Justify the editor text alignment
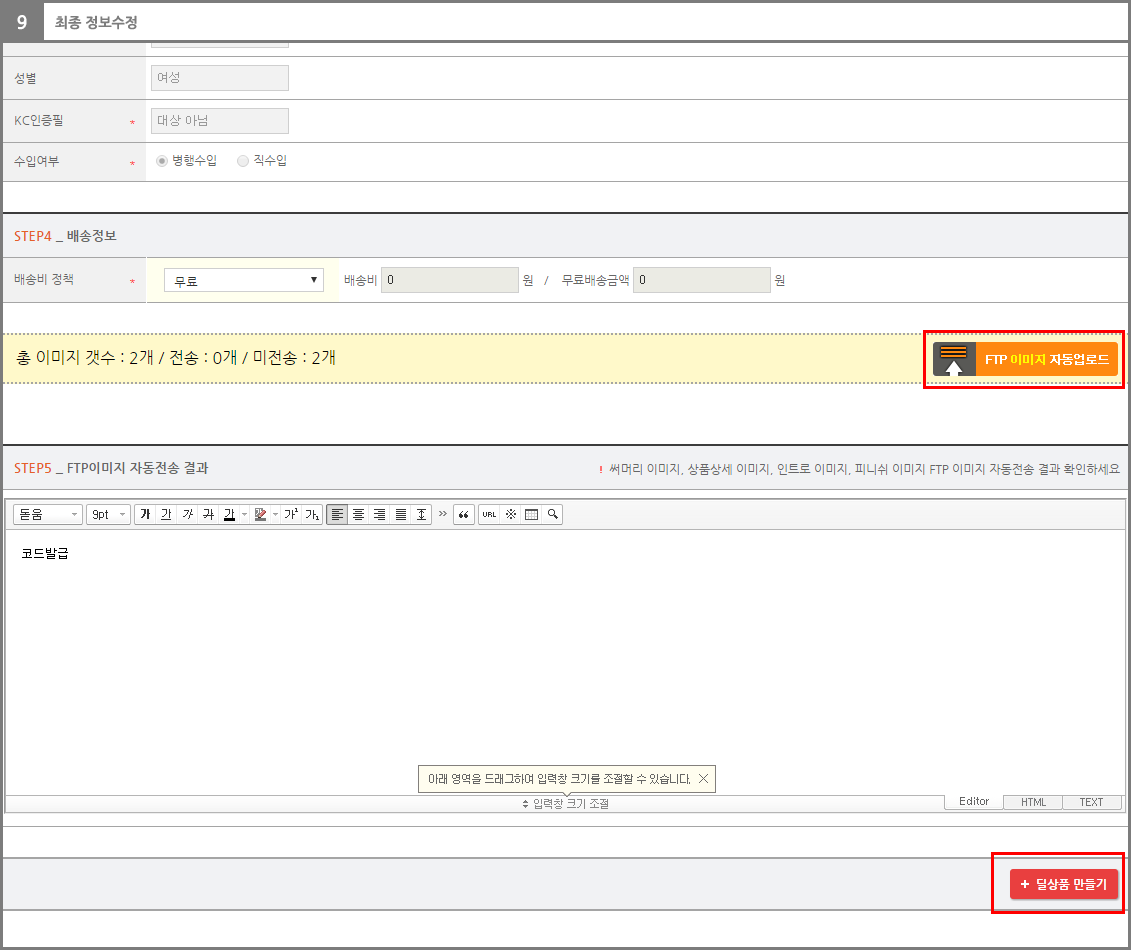The height and width of the screenshot is (950, 1131). [401, 514]
